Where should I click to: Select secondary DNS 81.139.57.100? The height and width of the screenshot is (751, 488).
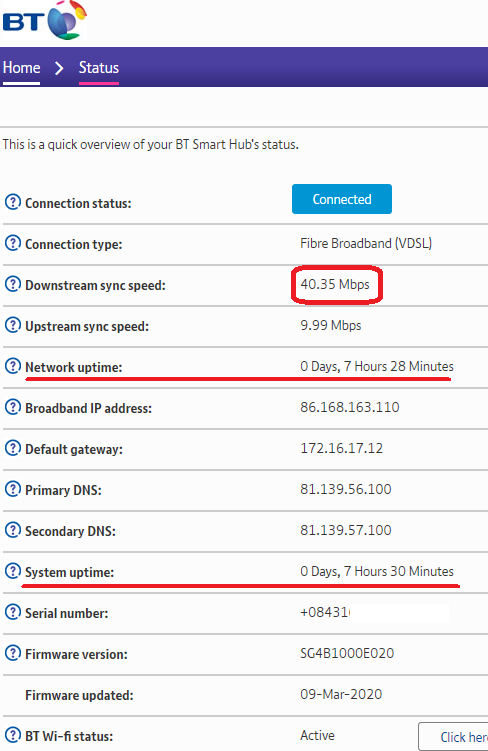pos(346,530)
